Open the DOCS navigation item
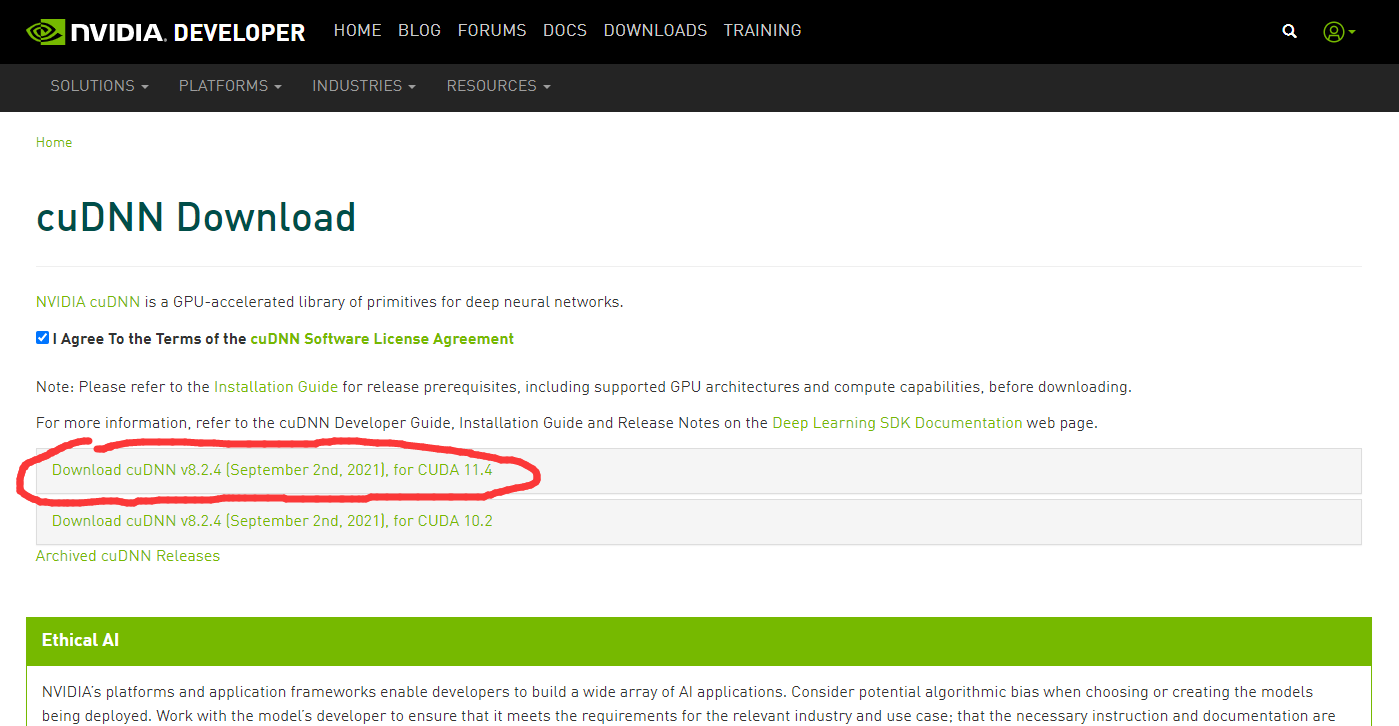 tap(565, 31)
